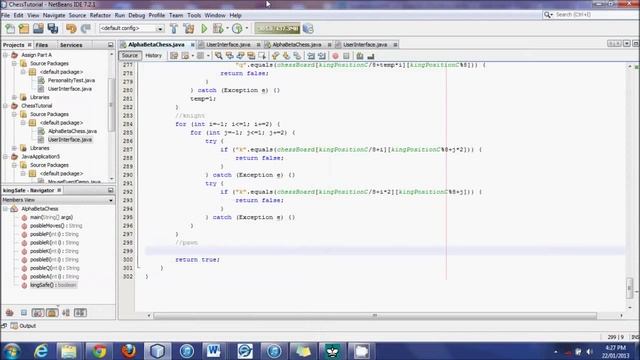This screenshot has width=640, height=360.
Task: Click the Comment lines editor icon
Action: click(360, 56)
